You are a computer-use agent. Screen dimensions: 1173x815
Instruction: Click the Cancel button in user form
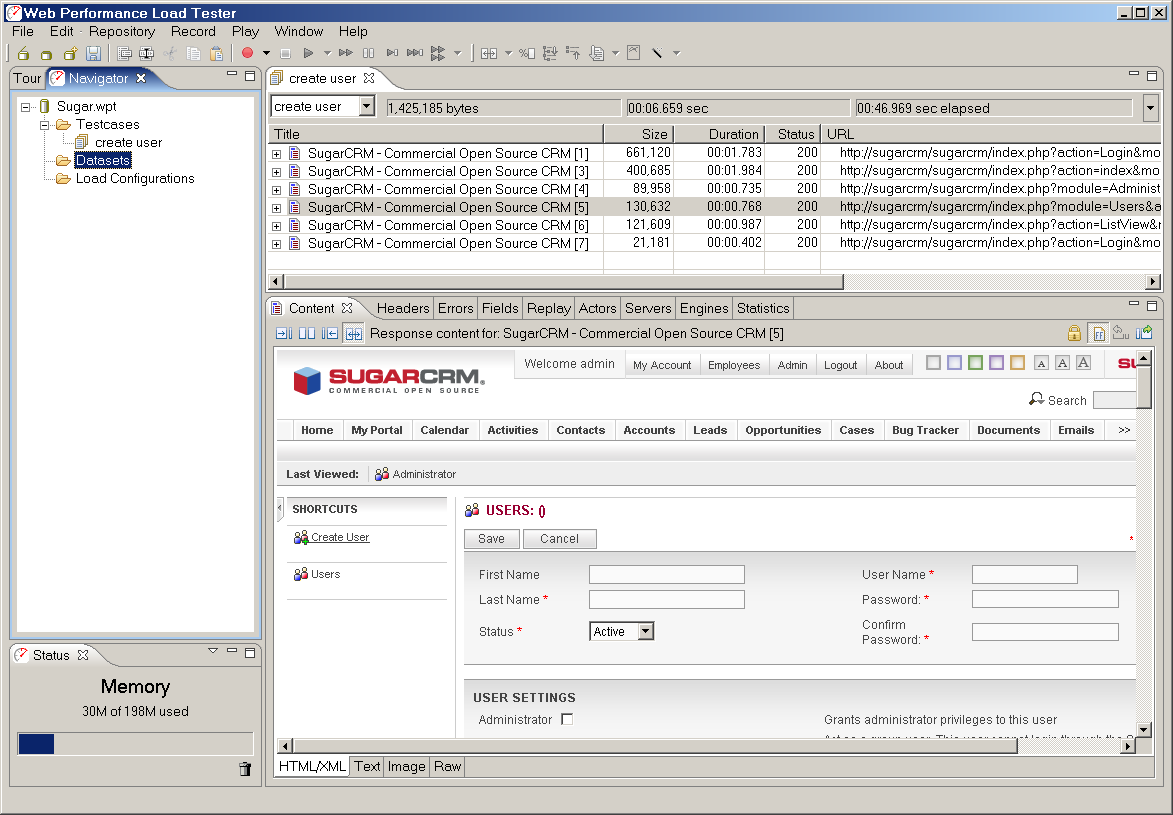point(560,539)
